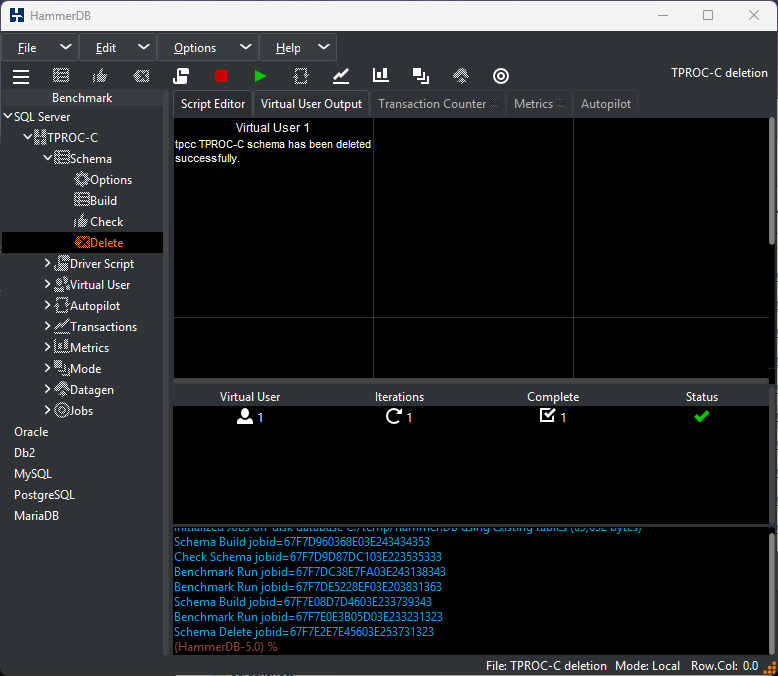
Task: Expand the Driver Script tree node
Action: (48, 263)
